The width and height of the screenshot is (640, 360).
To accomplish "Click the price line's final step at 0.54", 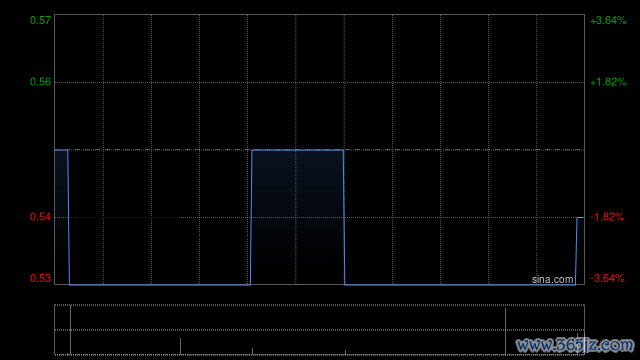I will pyautogui.click(x=580, y=218).
